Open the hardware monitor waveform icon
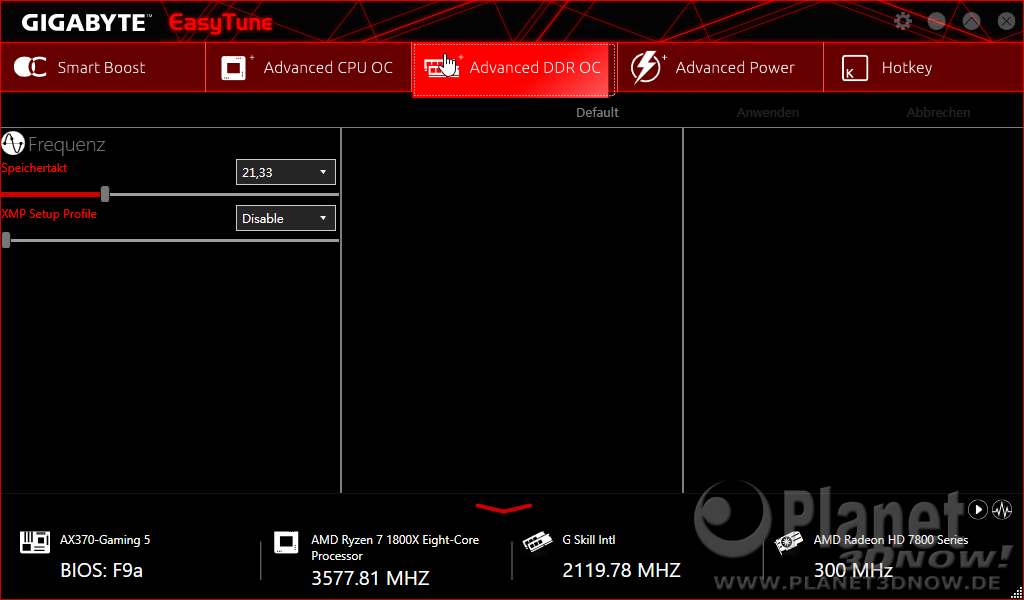Viewport: 1024px width, 600px height. (x=1002, y=509)
